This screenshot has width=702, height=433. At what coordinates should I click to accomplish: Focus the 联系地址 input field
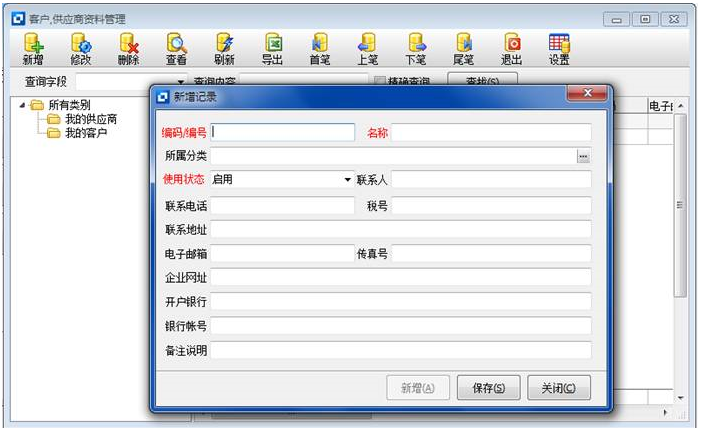tap(401, 230)
